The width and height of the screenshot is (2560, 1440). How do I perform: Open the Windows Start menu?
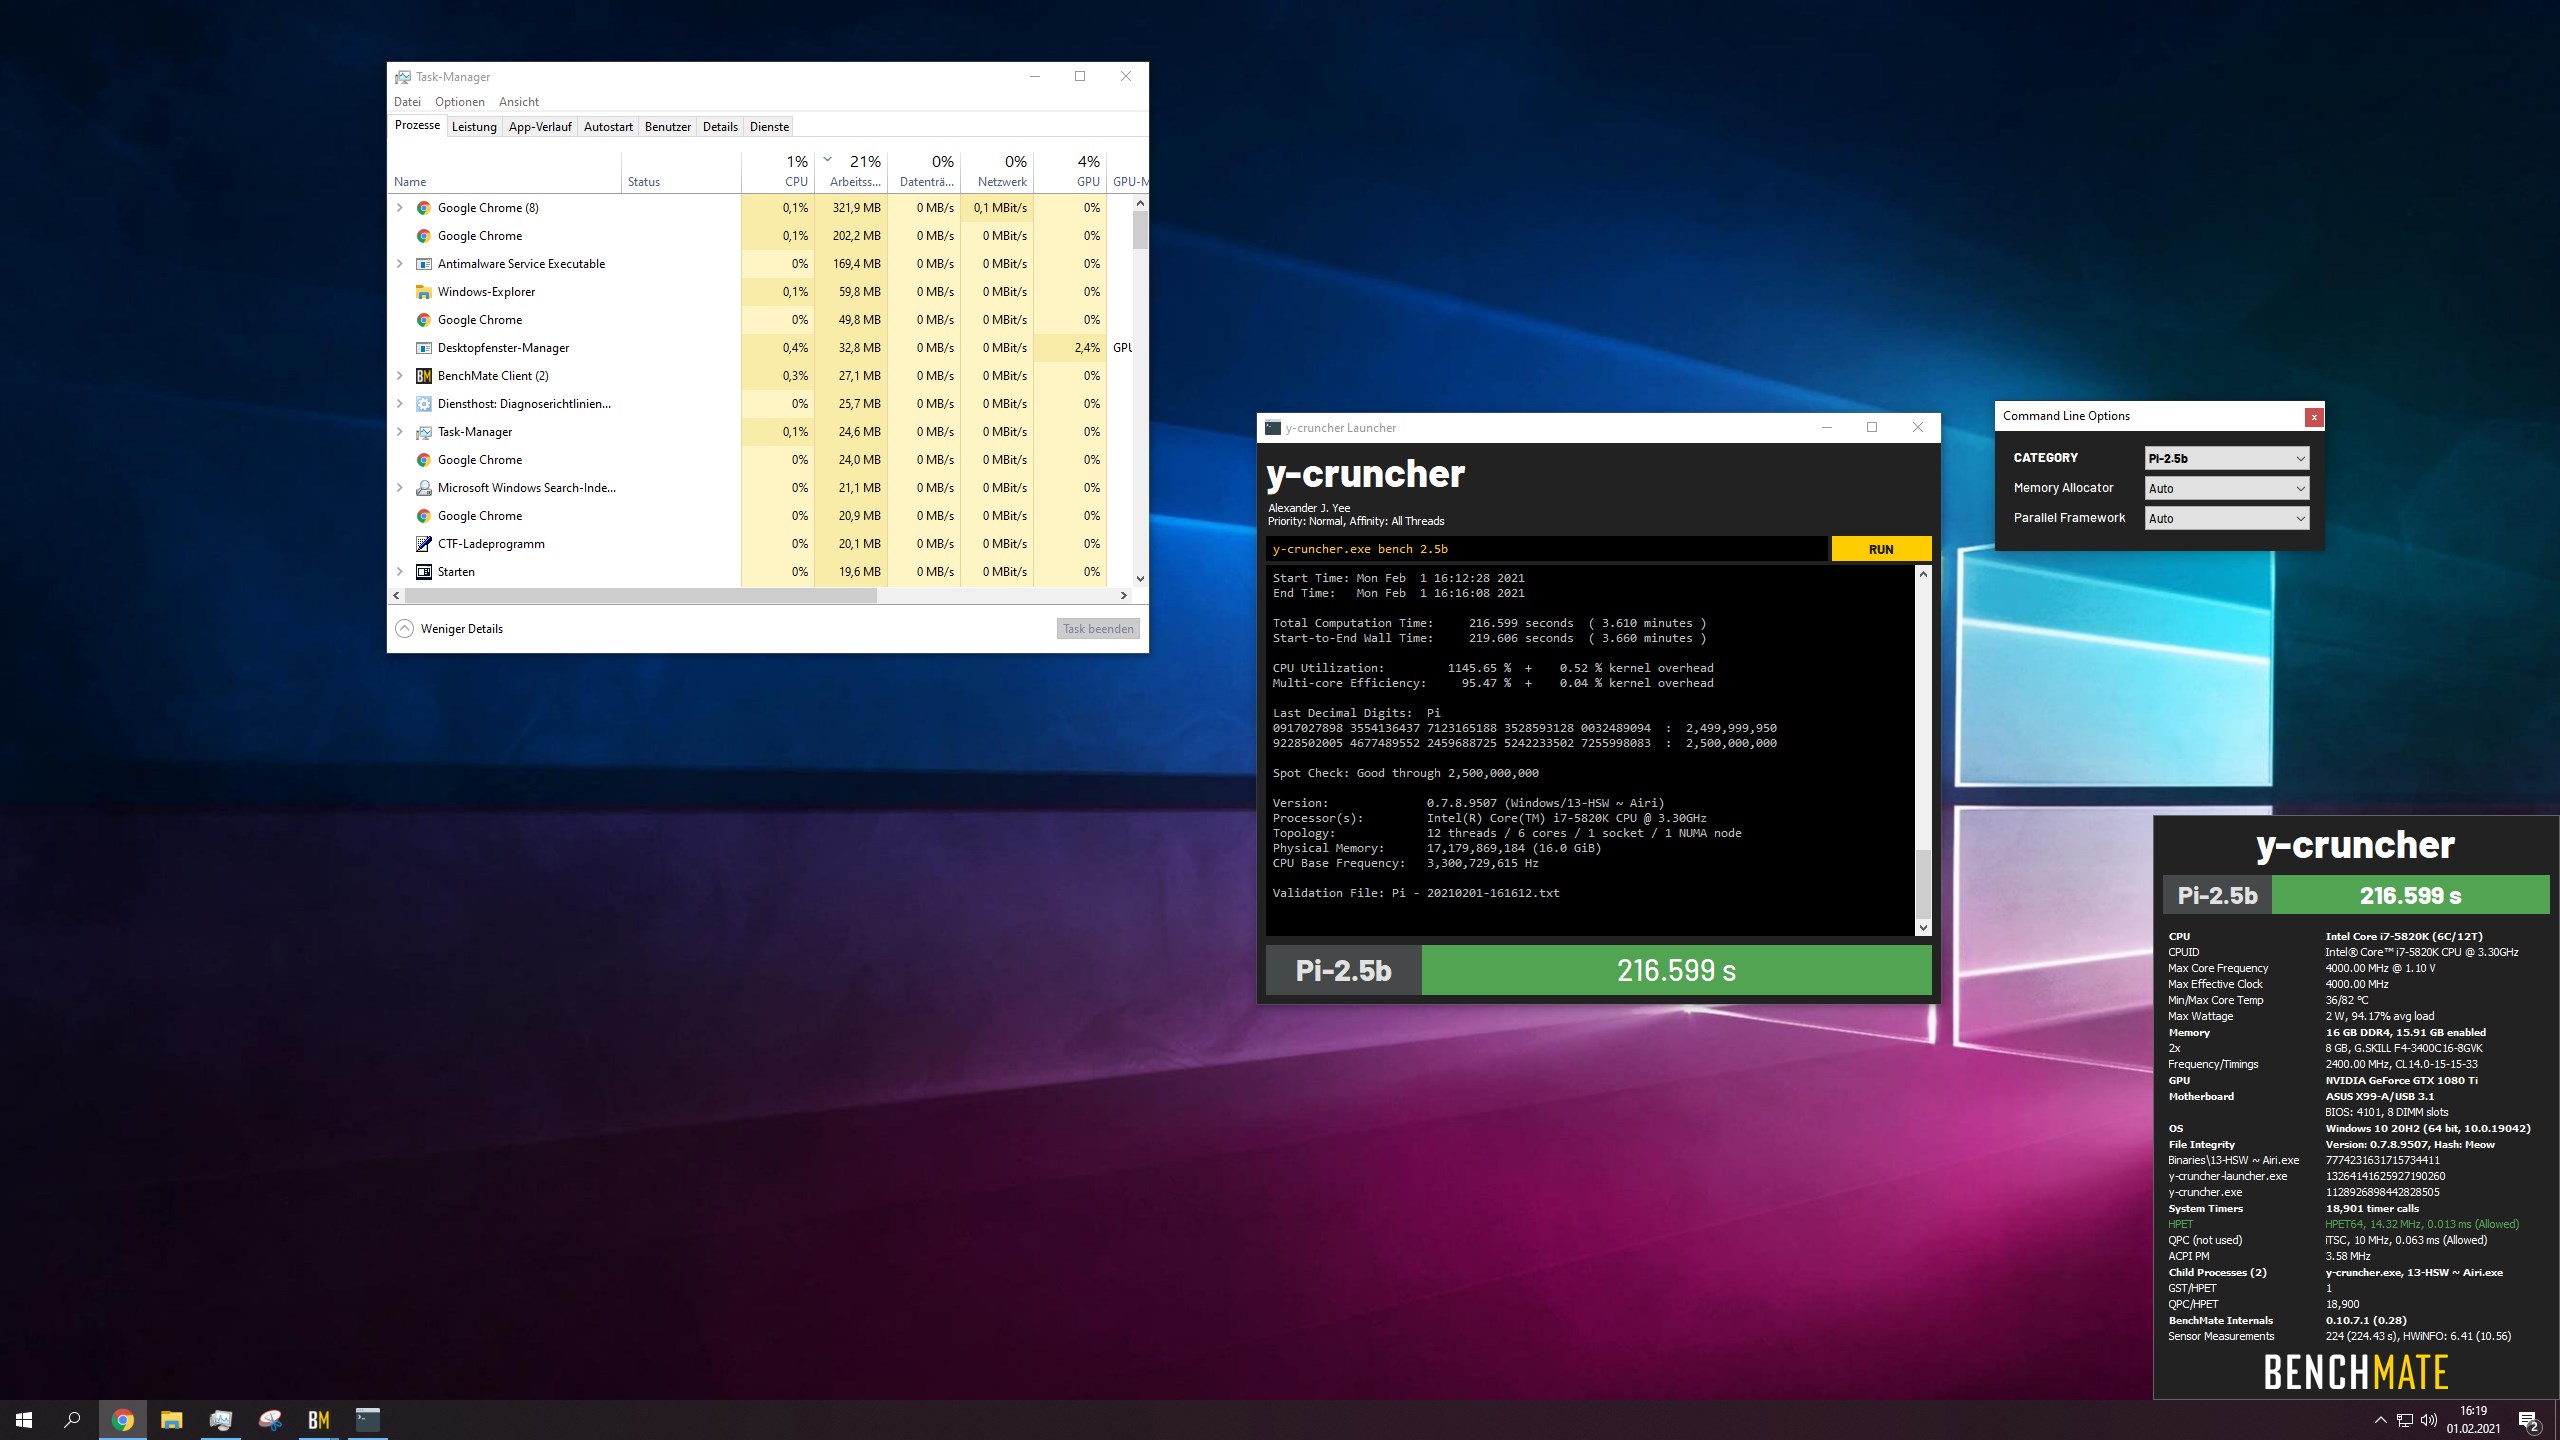[24, 1420]
